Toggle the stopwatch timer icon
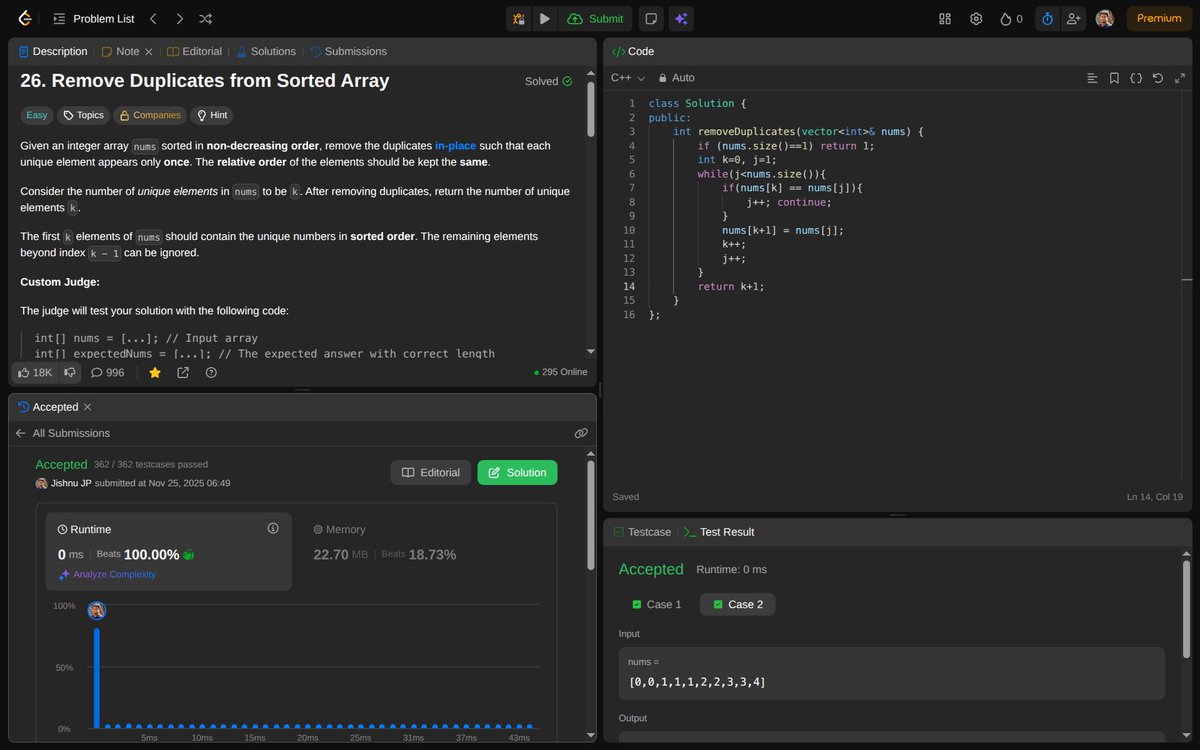This screenshot has width=1200, height=750. tap(1047, 18)
